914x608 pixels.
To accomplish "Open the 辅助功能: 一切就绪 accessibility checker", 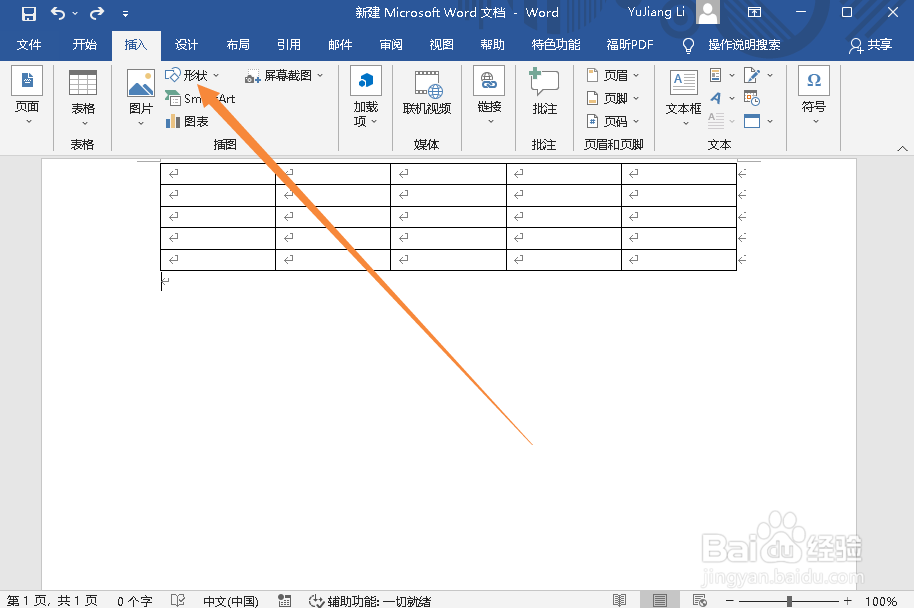I will (x=370, y=600).
